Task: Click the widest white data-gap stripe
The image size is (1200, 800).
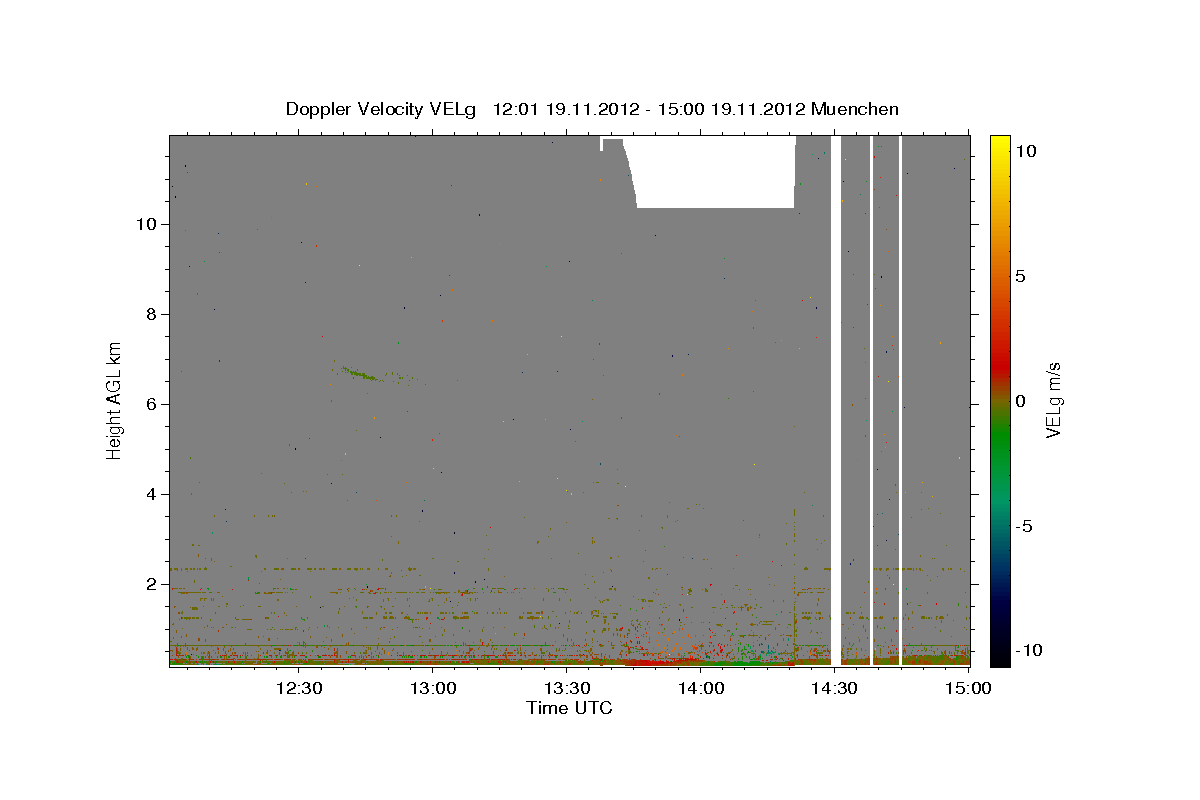Action: pos(836,400)
